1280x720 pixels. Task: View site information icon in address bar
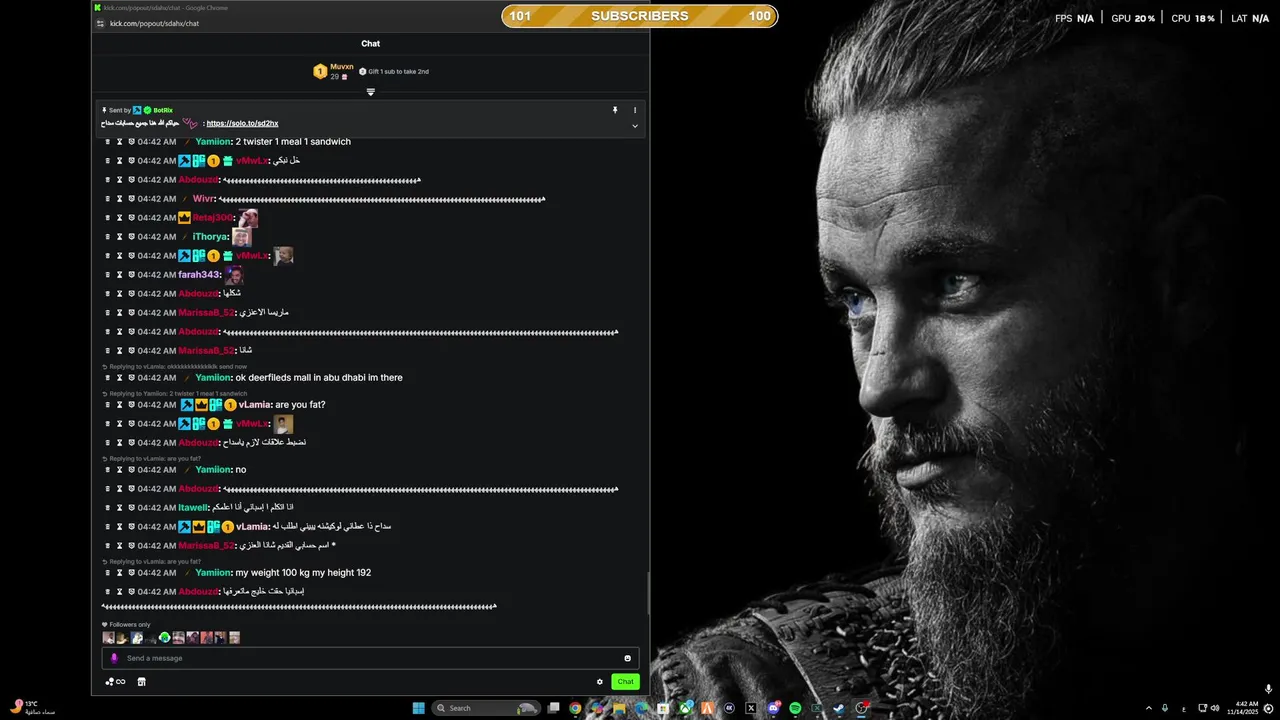[99, 23]
